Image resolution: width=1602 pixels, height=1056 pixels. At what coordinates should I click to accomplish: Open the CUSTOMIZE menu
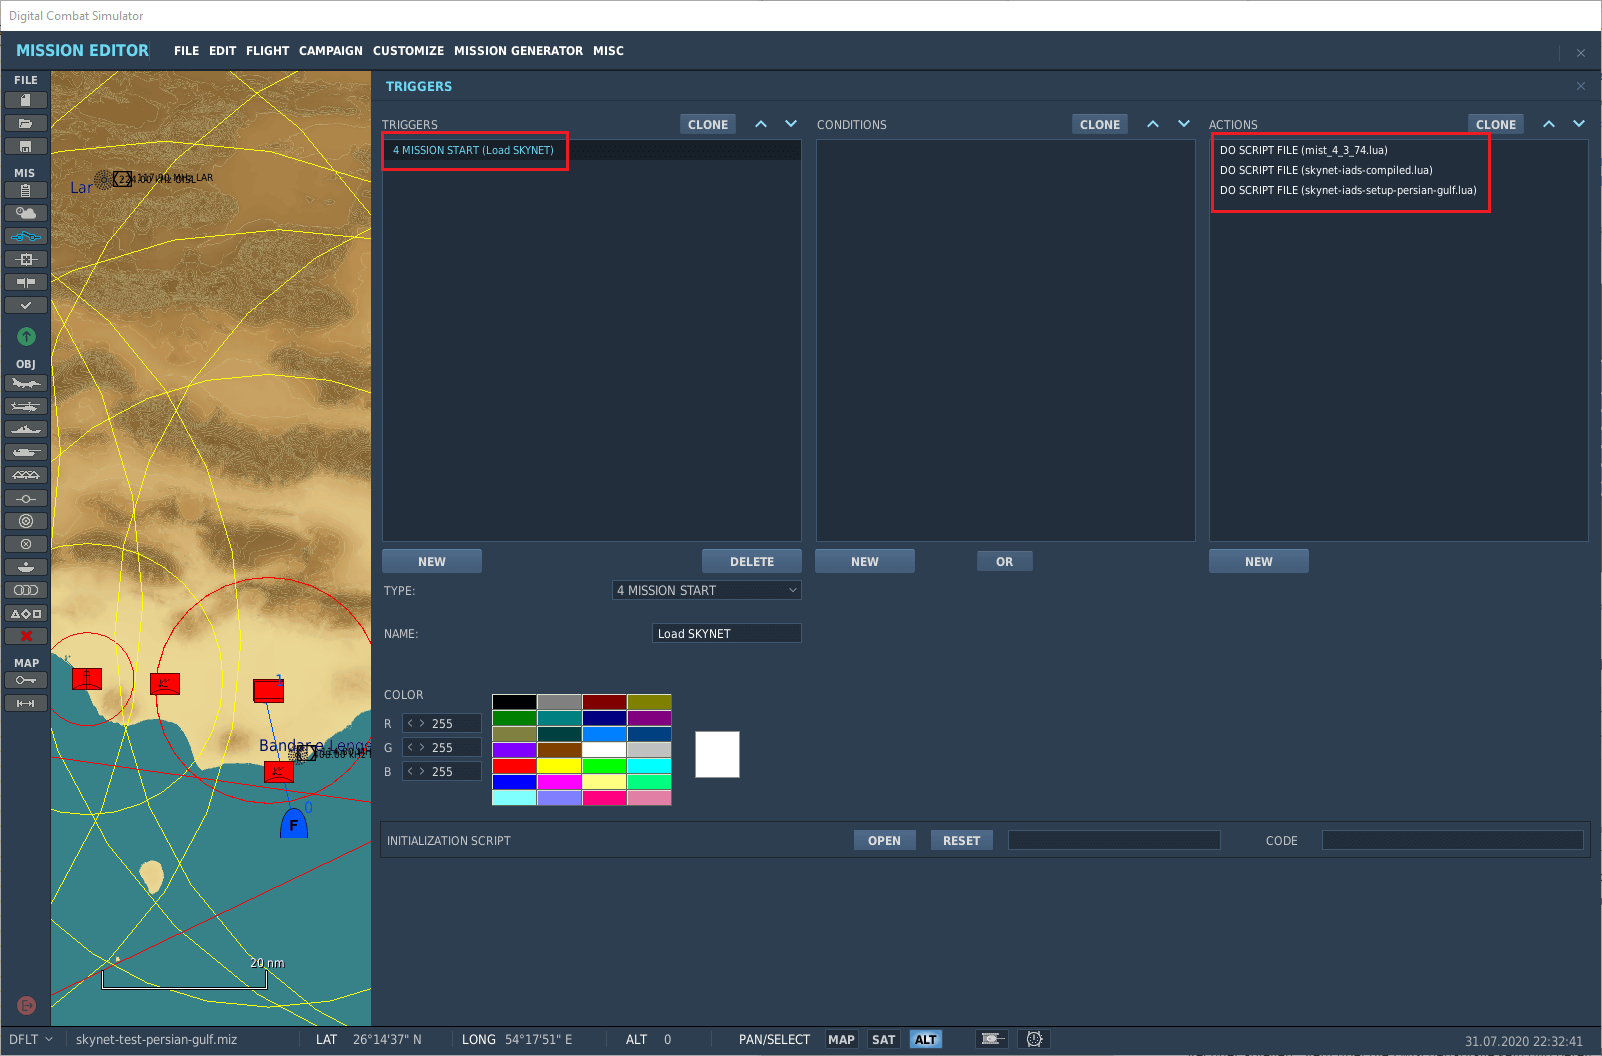(x=408, y=51)
